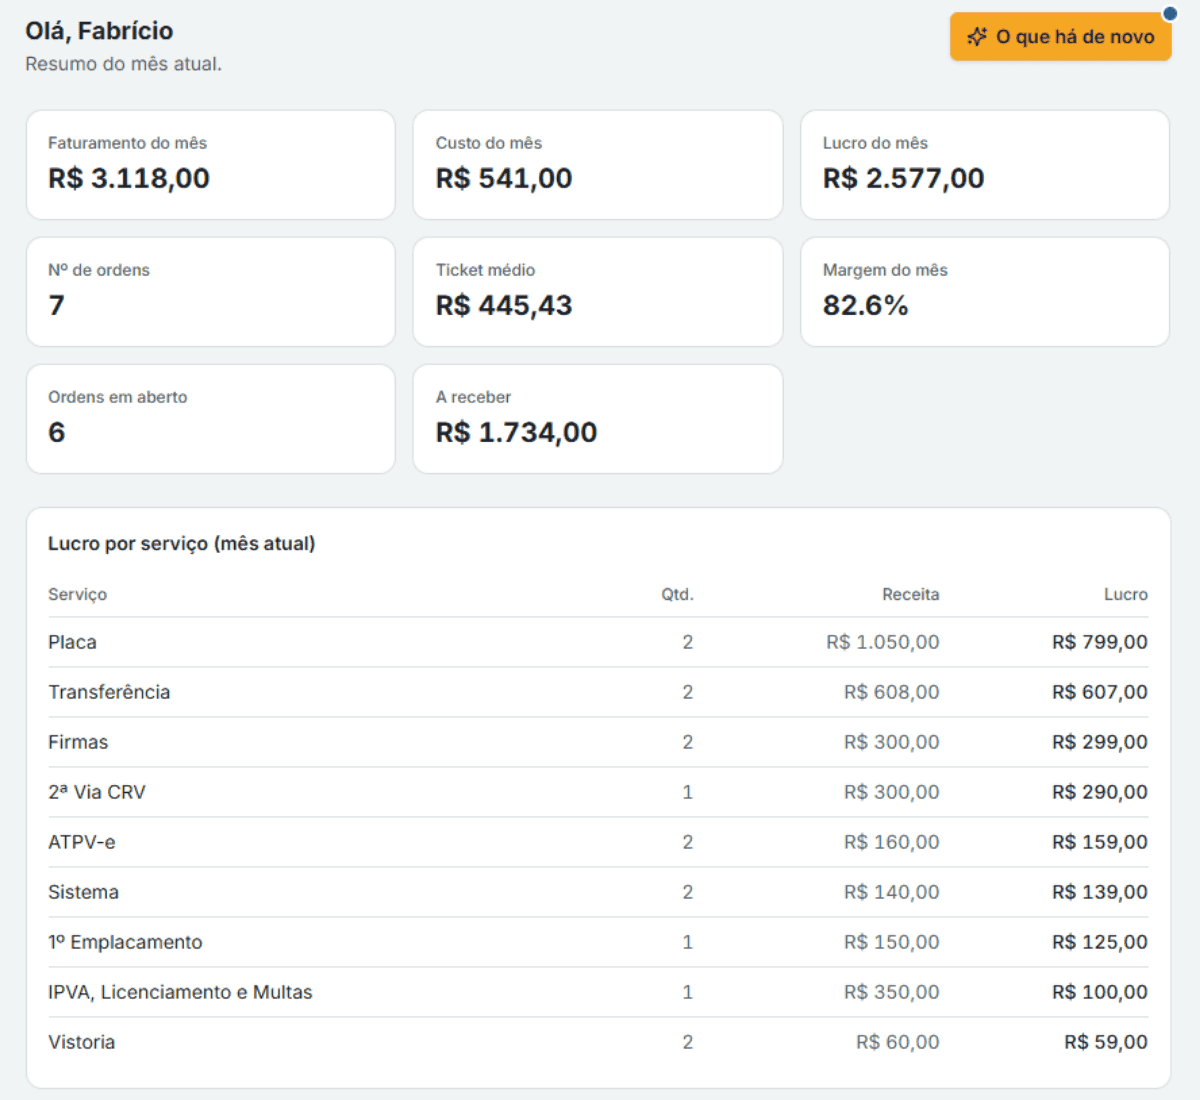The width and height of the screenshot is (1200, 1100).
Task: Click Vistoria revenue 'R$ 60,00'
Action: [x=898, y=1042]
